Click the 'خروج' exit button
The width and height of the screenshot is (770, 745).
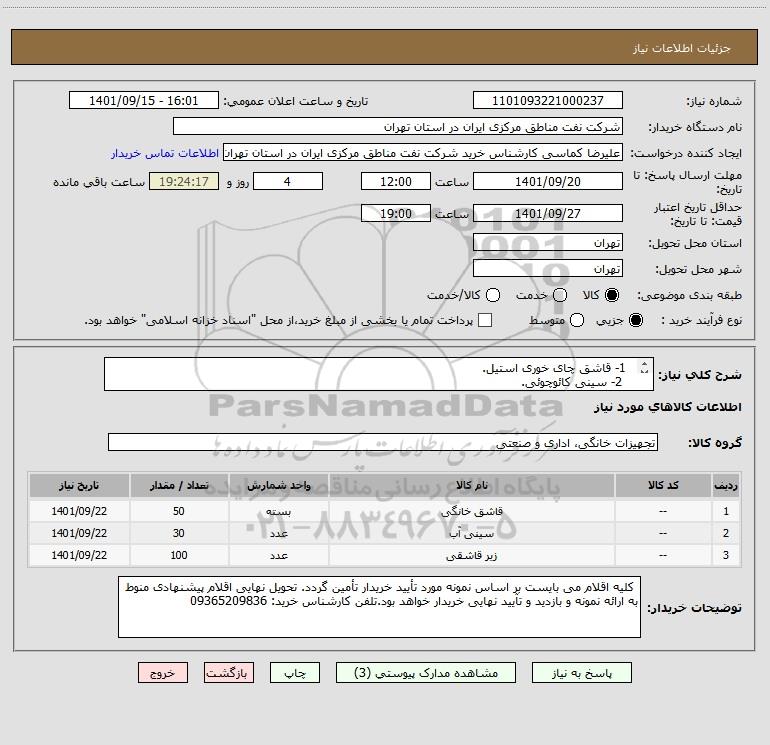tap(163, 673)
